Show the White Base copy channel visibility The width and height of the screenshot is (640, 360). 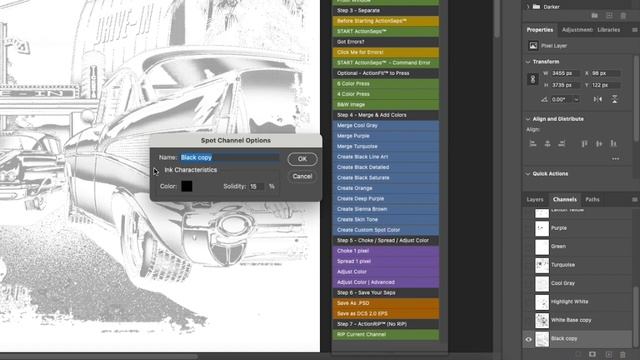pyautogui.click(x=529, y=320)
